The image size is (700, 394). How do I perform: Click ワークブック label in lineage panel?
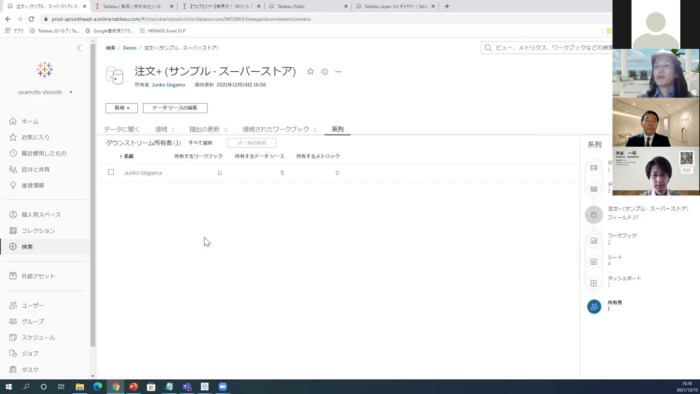(622, 236)
